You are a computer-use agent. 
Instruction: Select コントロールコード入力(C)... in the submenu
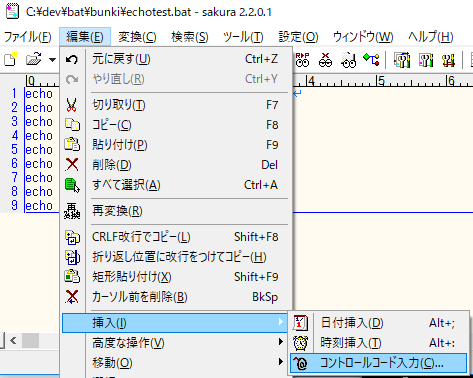coord(378,363)
